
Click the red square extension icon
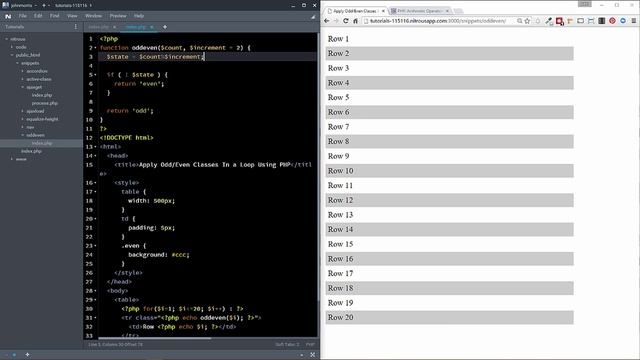560,21
